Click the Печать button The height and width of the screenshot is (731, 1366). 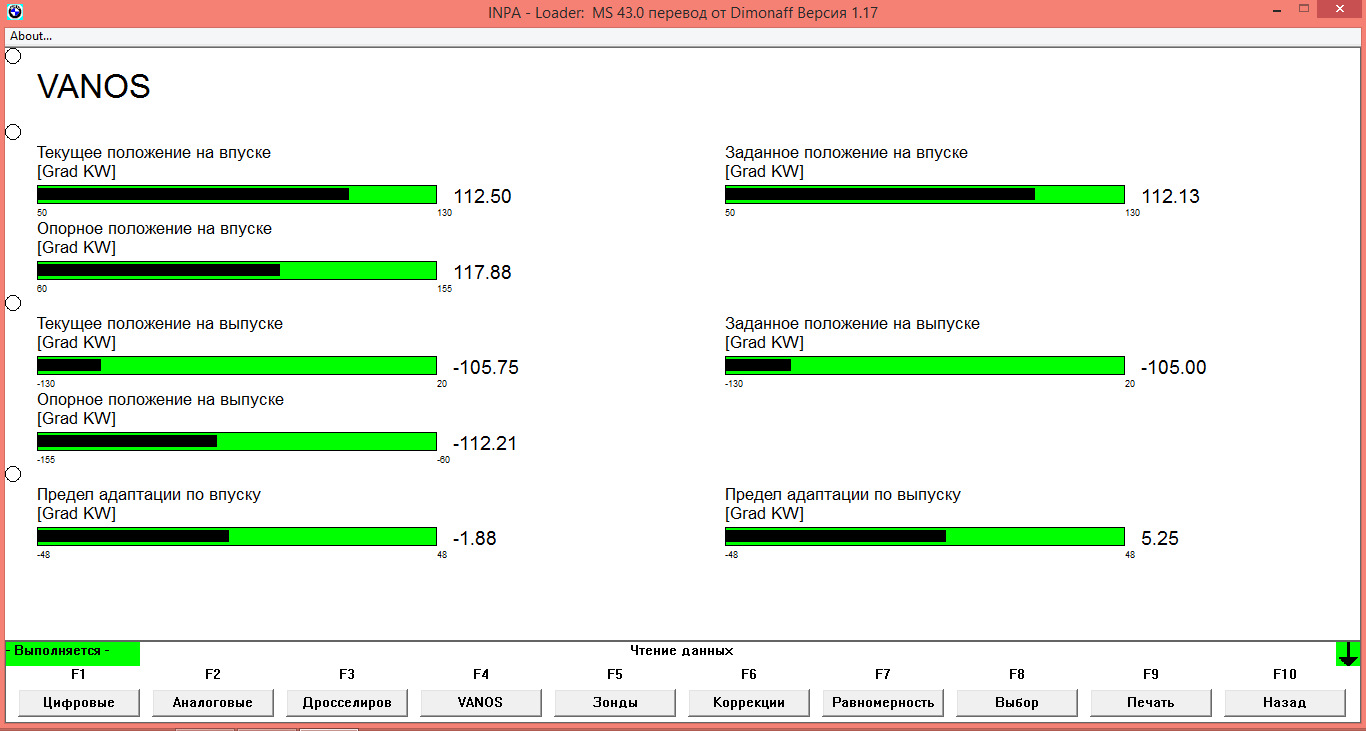(x=1151, y=702)
